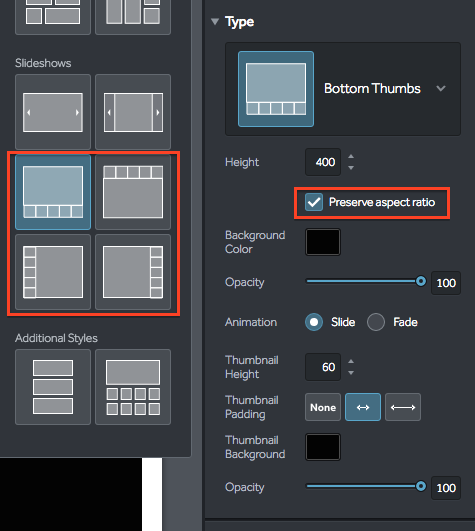Choose the right thumbnails slideshow layout
475x531 pixels.
tap(133, 272)
